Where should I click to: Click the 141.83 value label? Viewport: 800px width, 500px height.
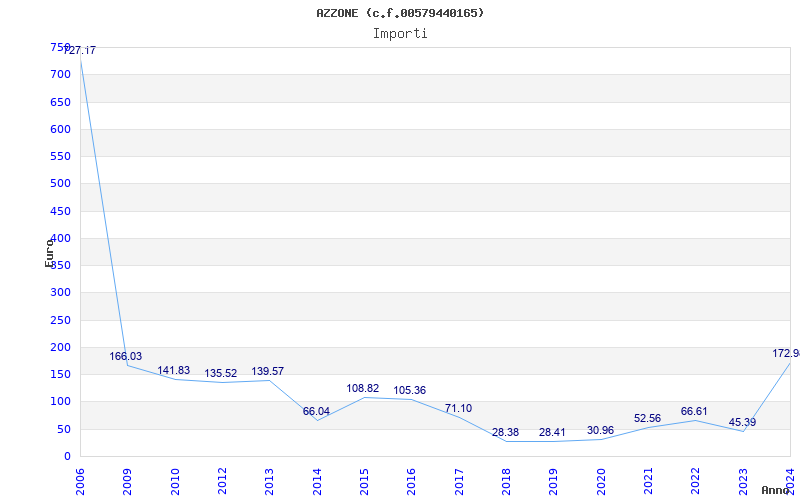[173, 370]
